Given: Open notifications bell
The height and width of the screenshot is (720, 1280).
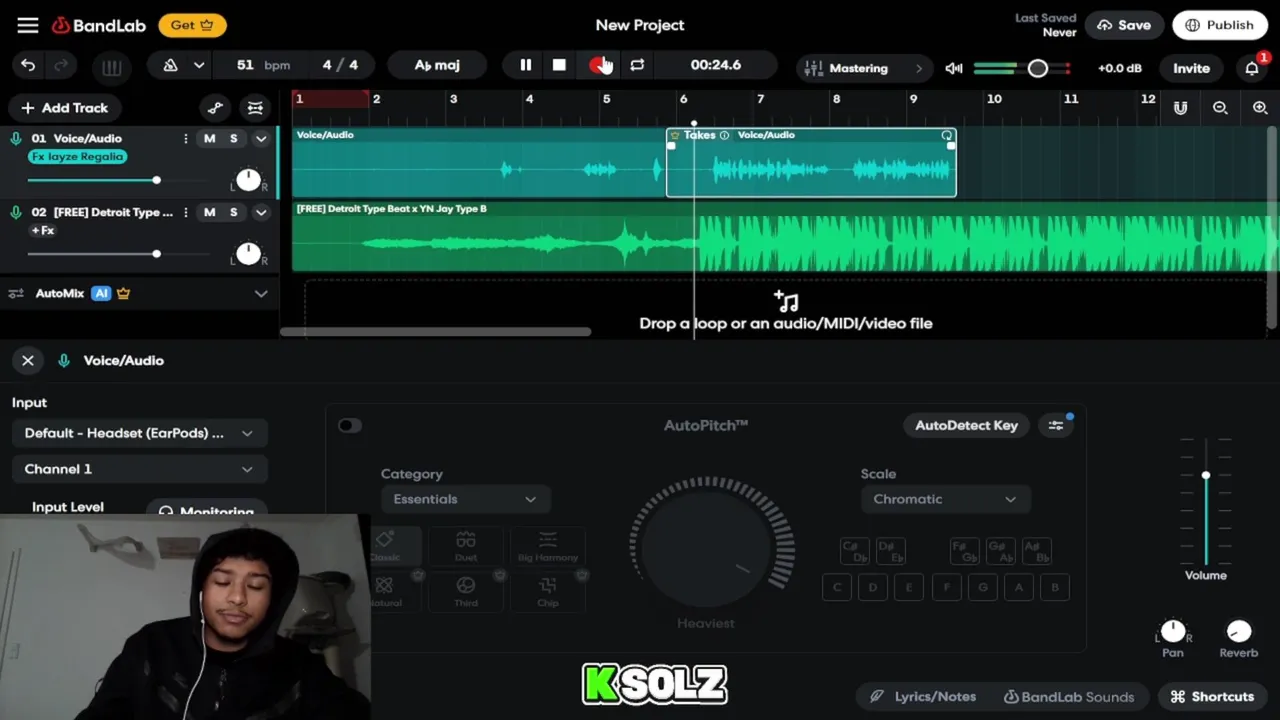Looking at the screenshot, I should click(x=1252, y=68).
